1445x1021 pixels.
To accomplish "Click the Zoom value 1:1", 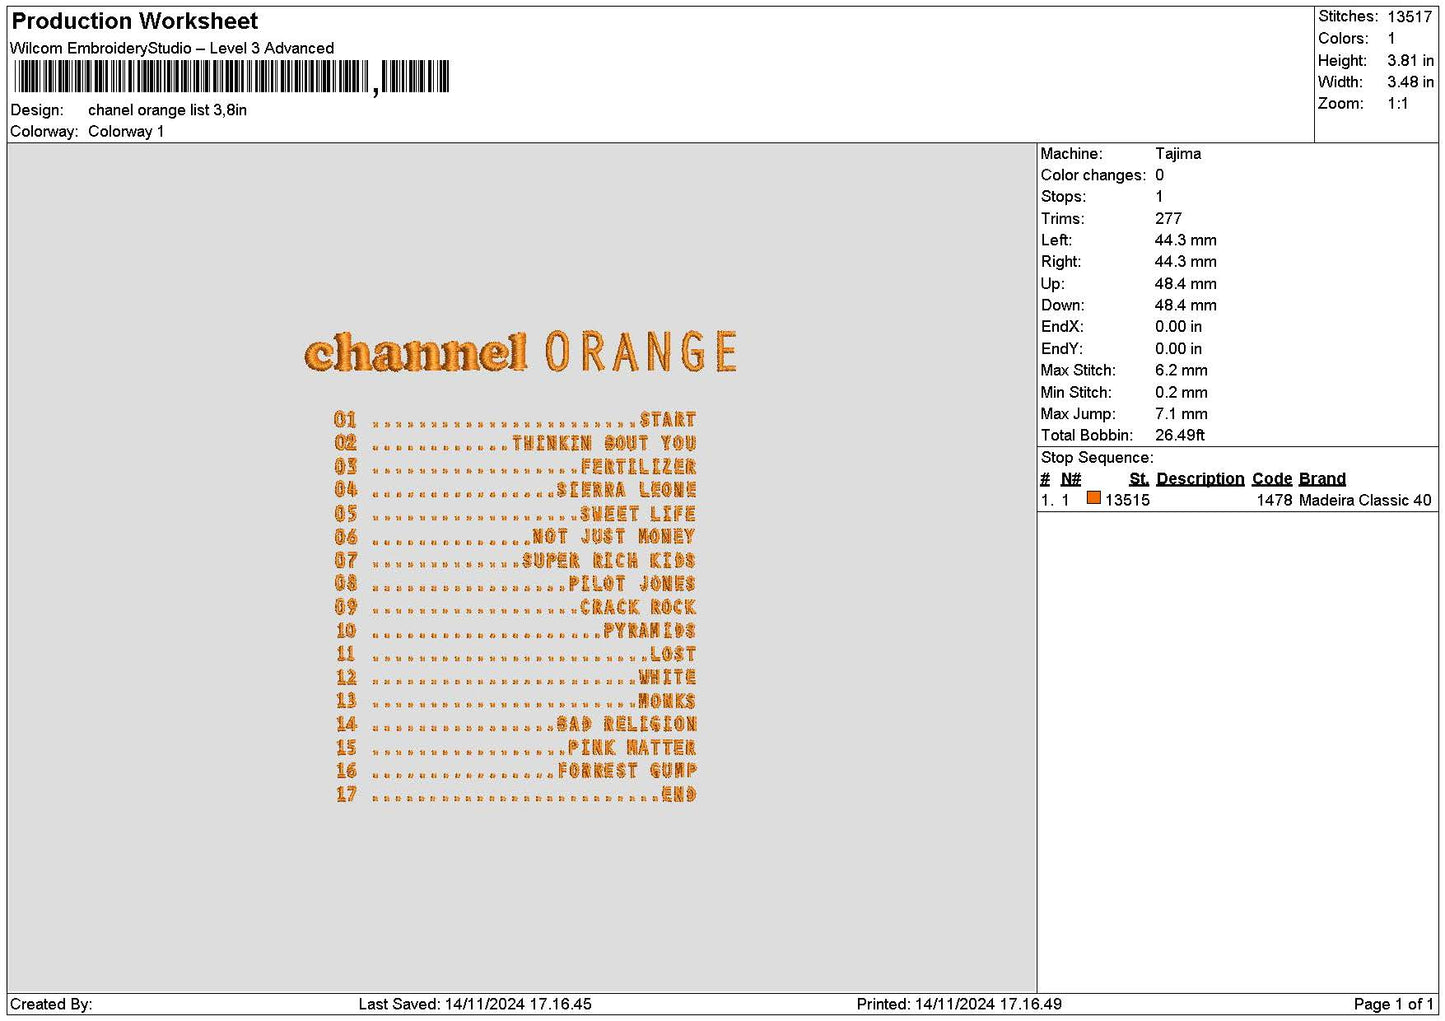I will point(1397,104).
